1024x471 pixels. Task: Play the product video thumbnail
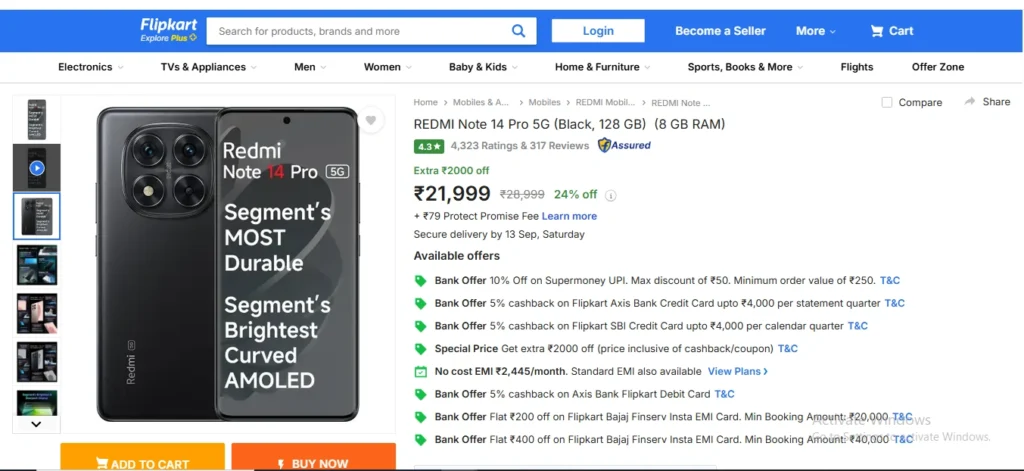tap(37, 168)
